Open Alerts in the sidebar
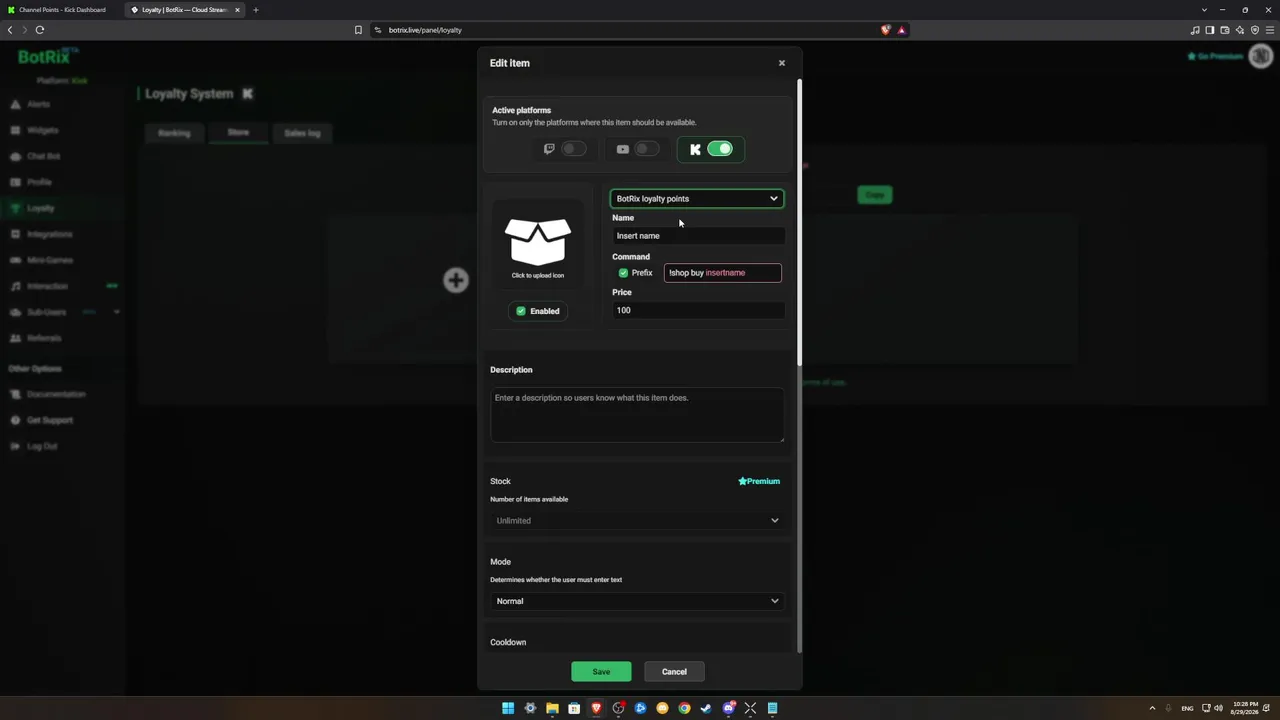 click(38, 104)
